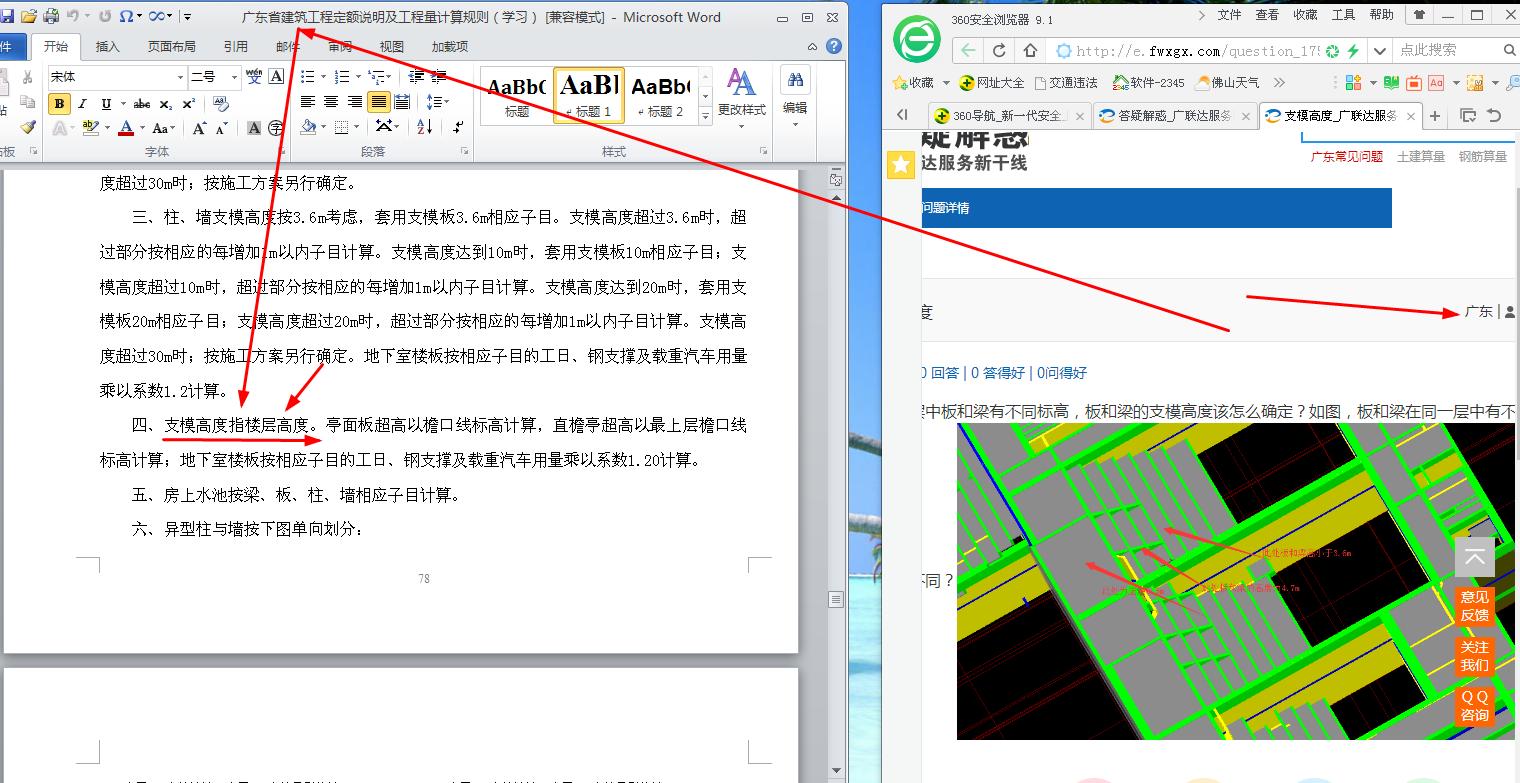Switch to 视图 ribbon tab
The height and width of the screenshot is (783, 1520).
[x=392, y=46]
